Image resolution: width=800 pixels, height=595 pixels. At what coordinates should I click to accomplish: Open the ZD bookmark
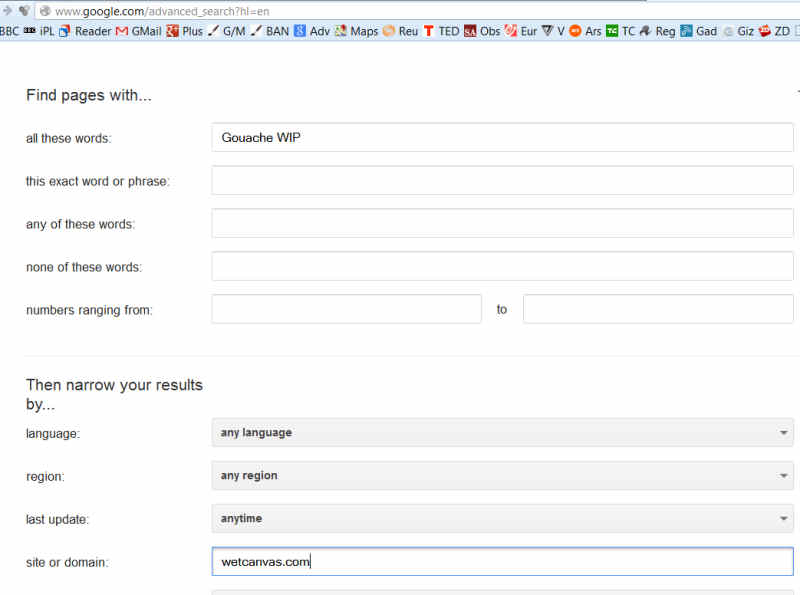tap(774, 32)
